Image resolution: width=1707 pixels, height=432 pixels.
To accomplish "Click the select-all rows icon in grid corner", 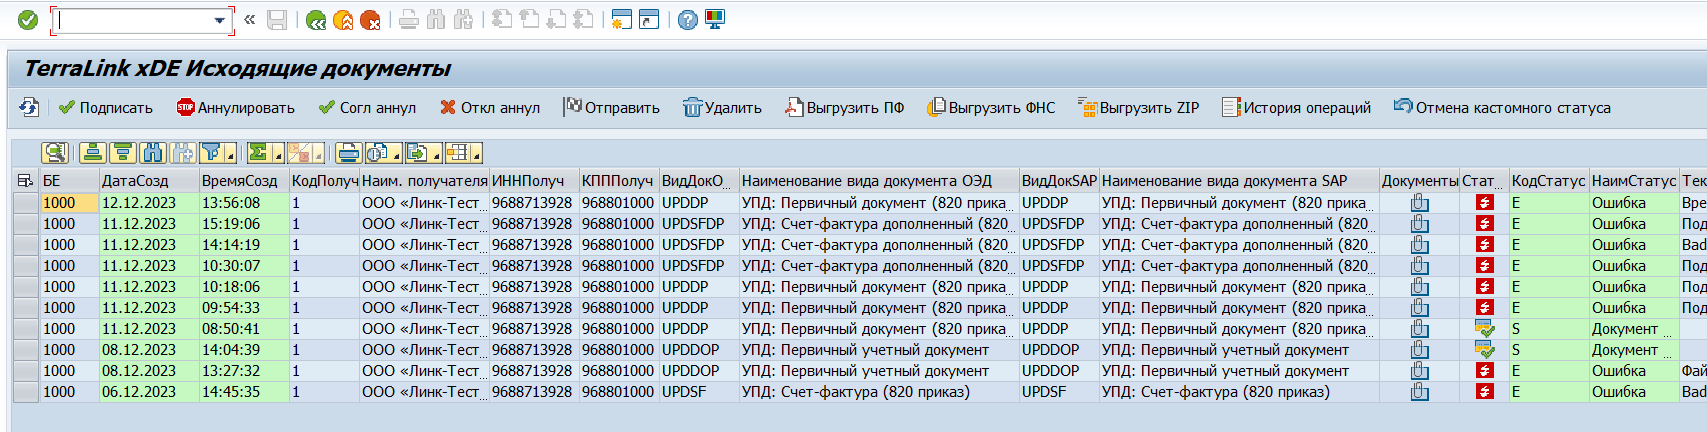I will pos(25,181).
